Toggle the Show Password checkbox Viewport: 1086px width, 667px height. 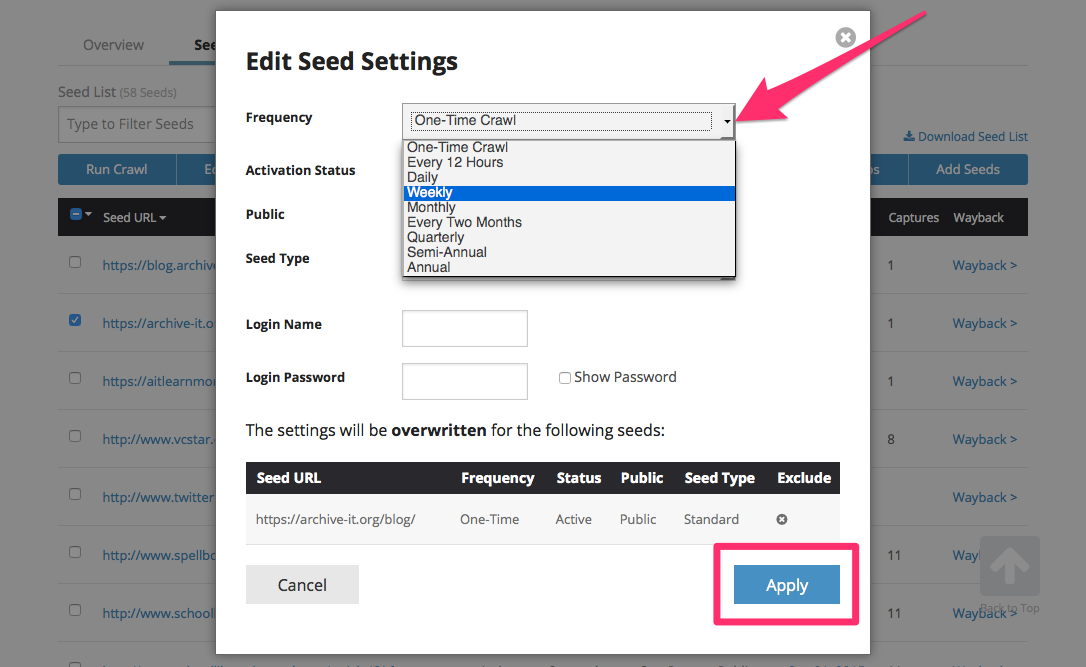point(565,378)
